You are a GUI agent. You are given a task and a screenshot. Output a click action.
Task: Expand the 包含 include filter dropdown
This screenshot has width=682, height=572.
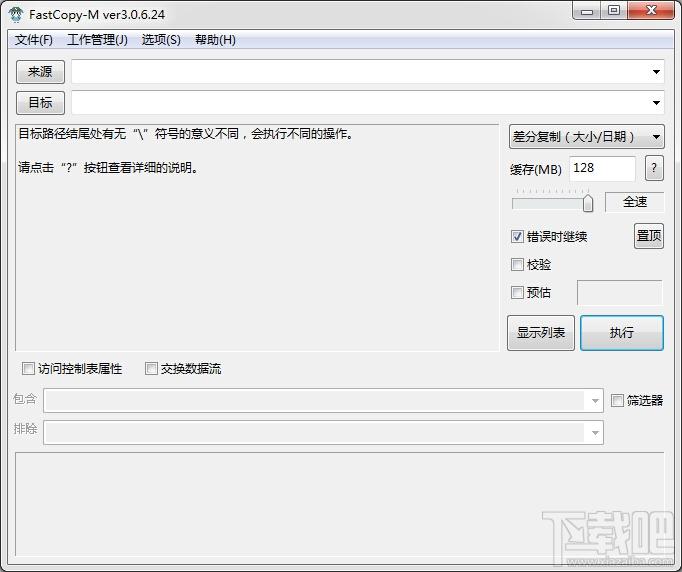[x=595, y=401]
